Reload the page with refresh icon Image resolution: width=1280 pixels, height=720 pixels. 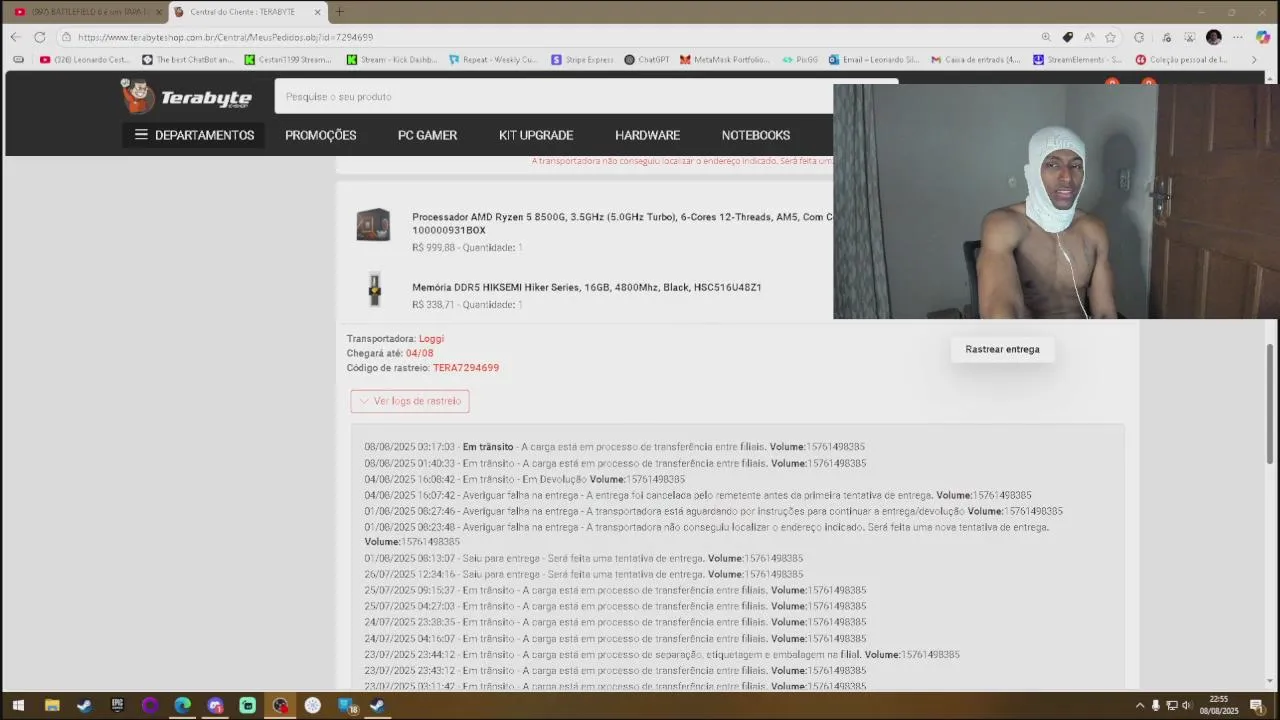[x=39, y=37]
